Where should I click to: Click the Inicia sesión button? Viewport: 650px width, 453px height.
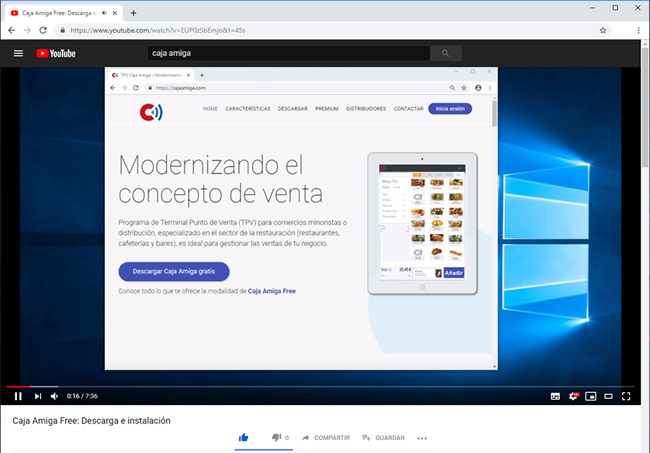tap(450, 109)
